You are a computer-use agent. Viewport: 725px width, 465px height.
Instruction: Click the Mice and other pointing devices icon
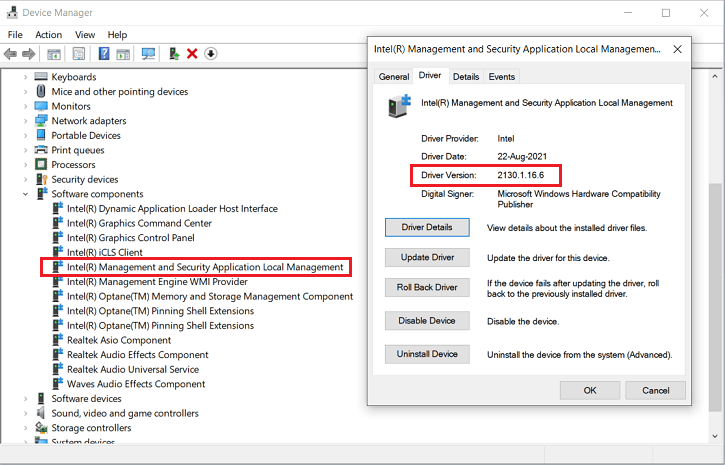[x=41, y=91]
